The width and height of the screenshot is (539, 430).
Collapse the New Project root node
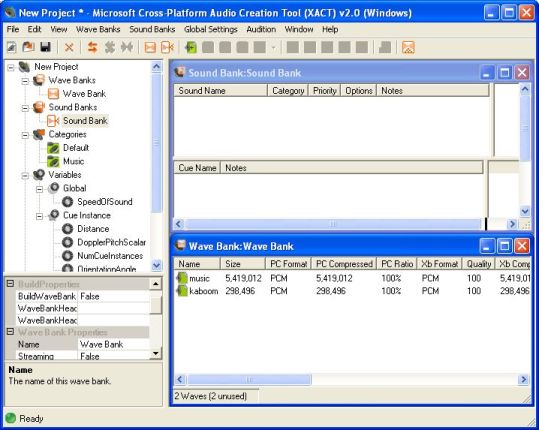(x=11, y=67)
